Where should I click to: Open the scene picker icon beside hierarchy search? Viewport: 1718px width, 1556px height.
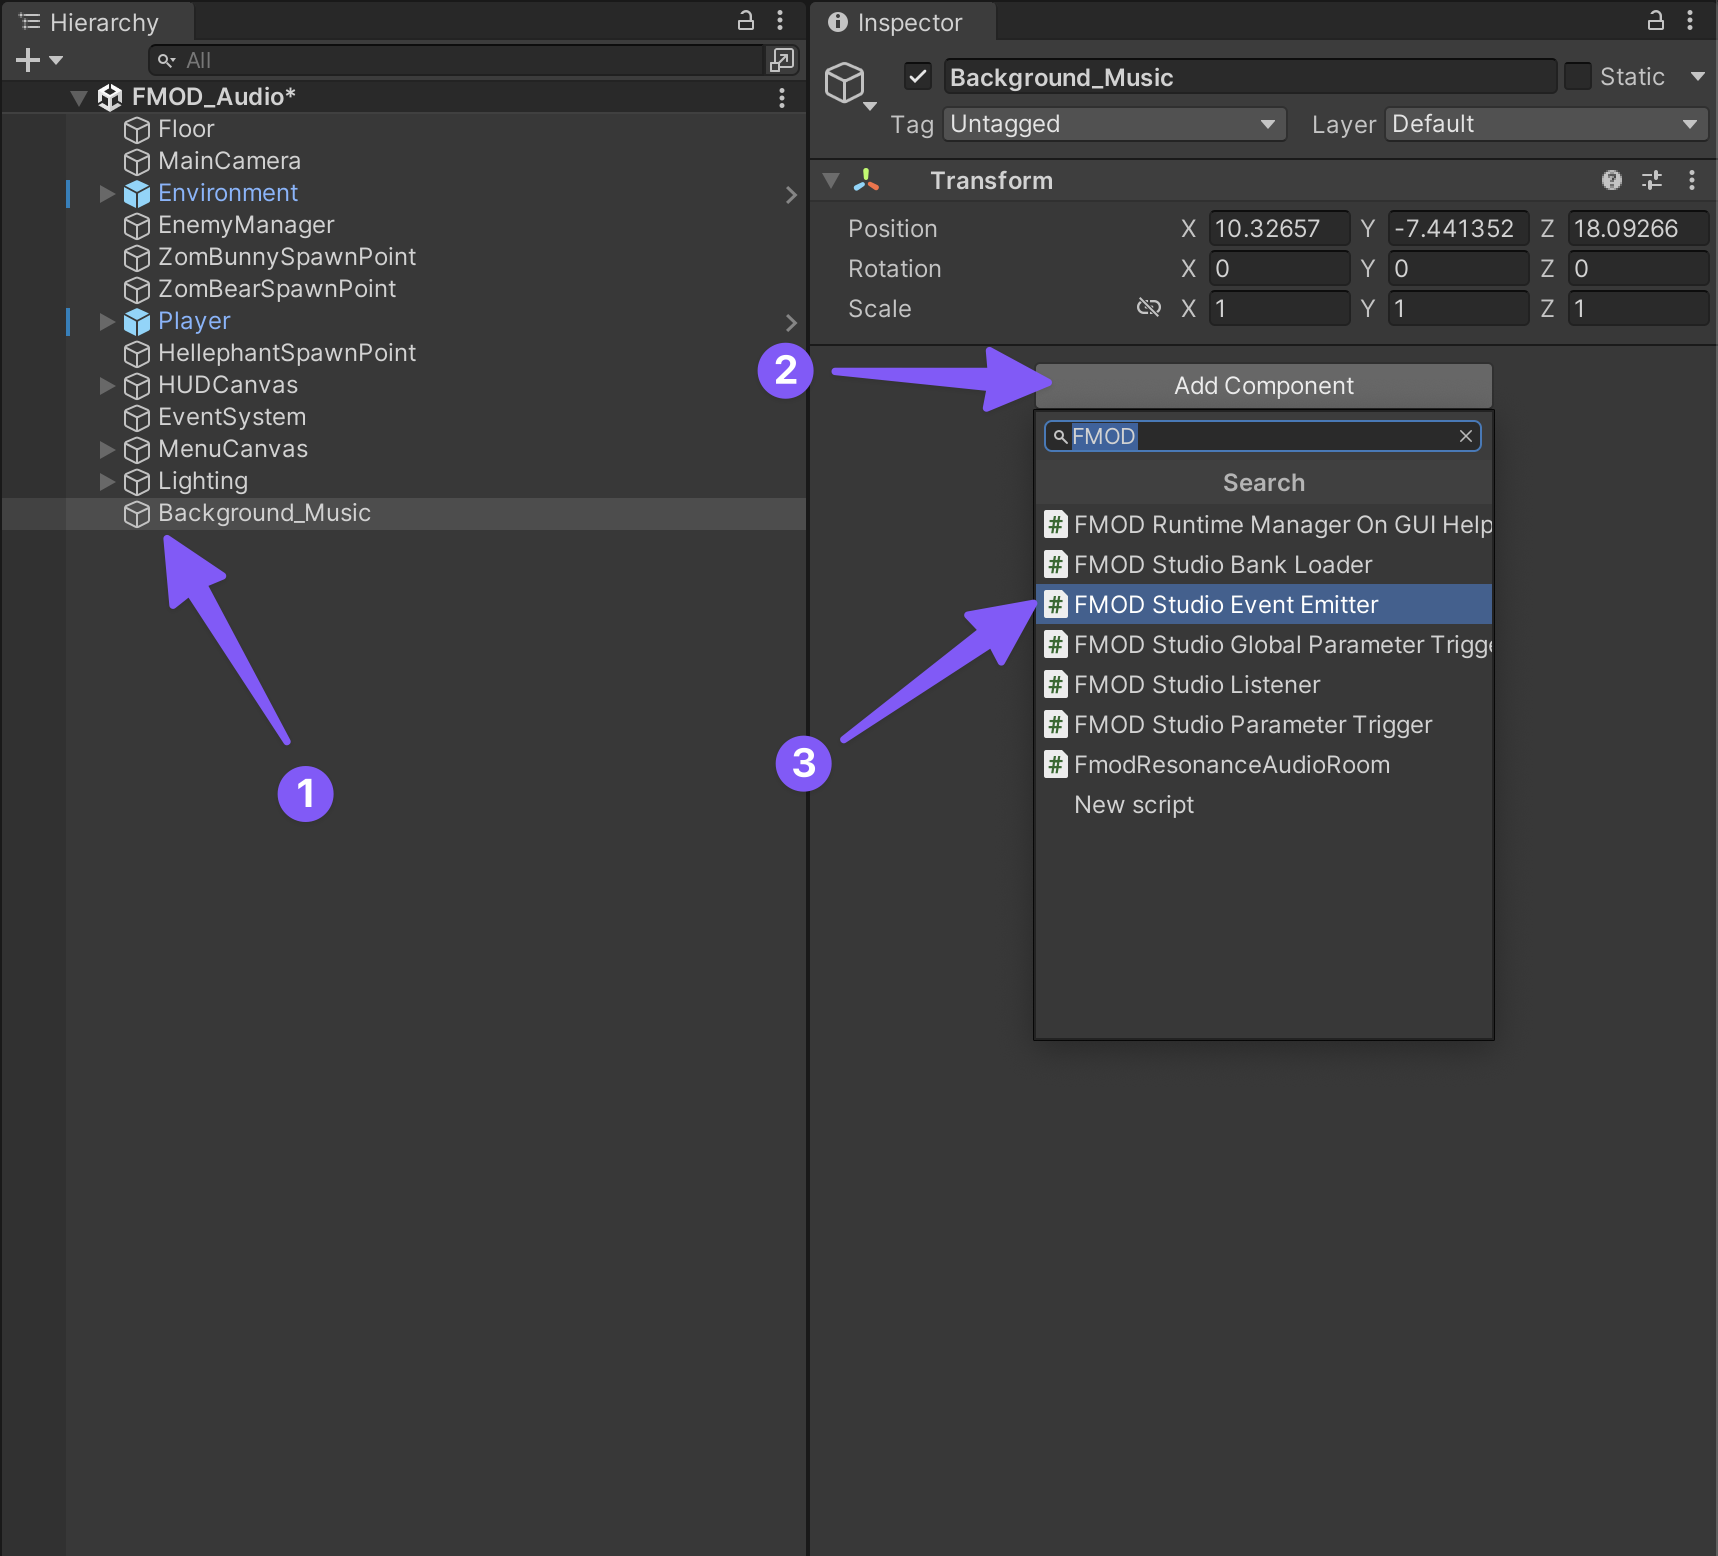[x=781, y=60]
